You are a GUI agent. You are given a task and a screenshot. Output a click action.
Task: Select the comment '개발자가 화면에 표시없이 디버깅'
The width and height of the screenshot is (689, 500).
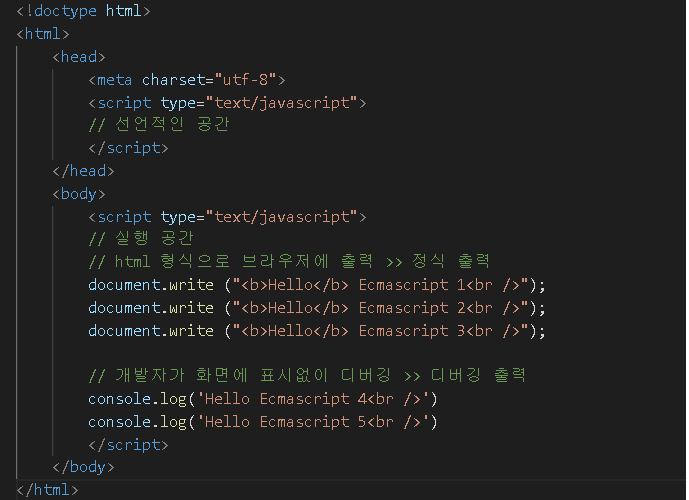(x=307, y=376)
